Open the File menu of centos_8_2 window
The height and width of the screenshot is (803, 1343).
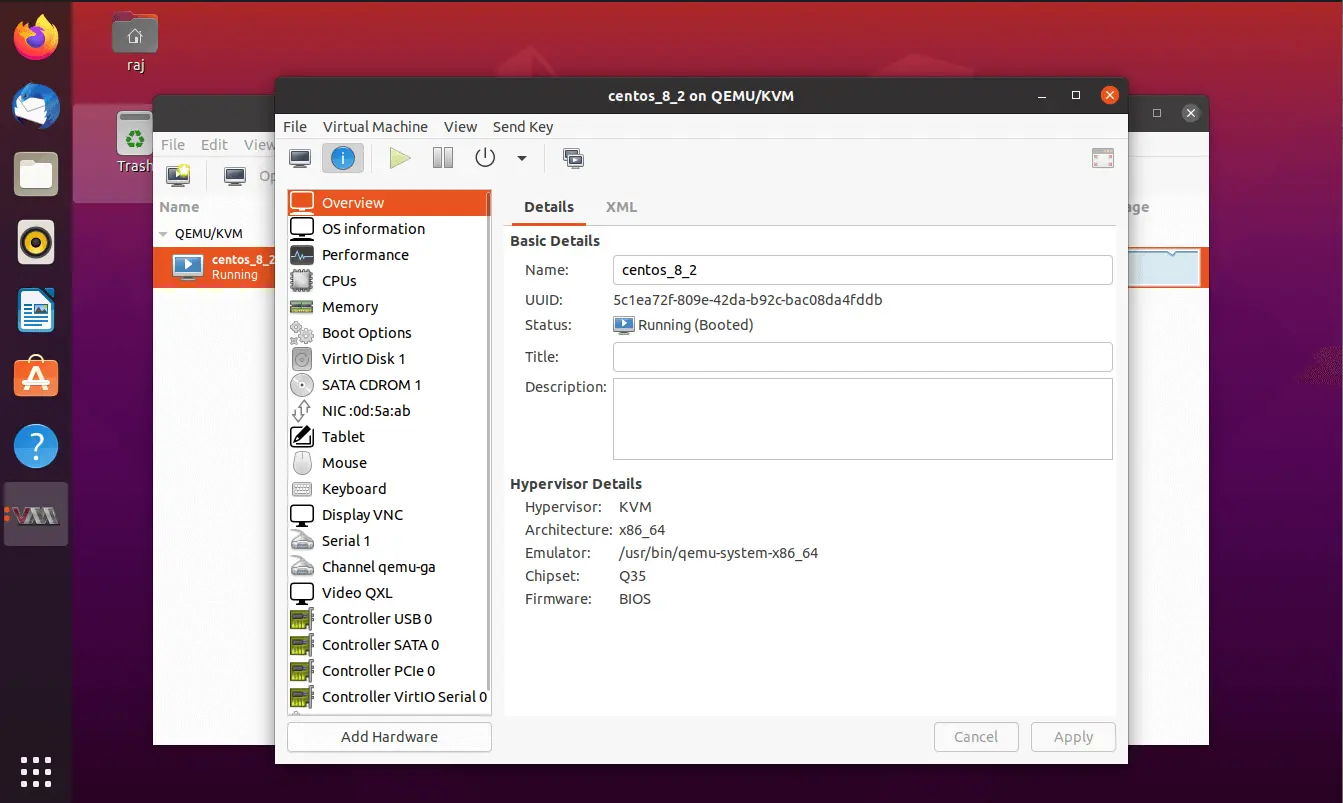295,127
